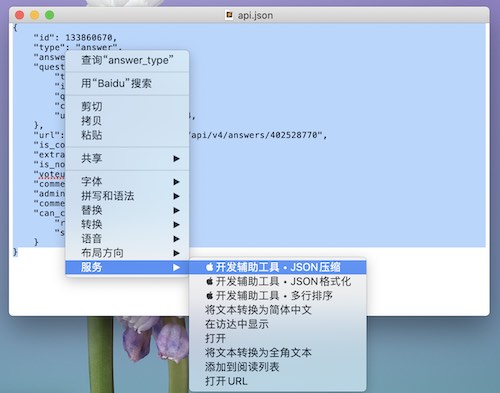Image resolution: width=500 pixels, height=393 pixels.
Task: Click the final closing brace line
Action: point(15,252)
